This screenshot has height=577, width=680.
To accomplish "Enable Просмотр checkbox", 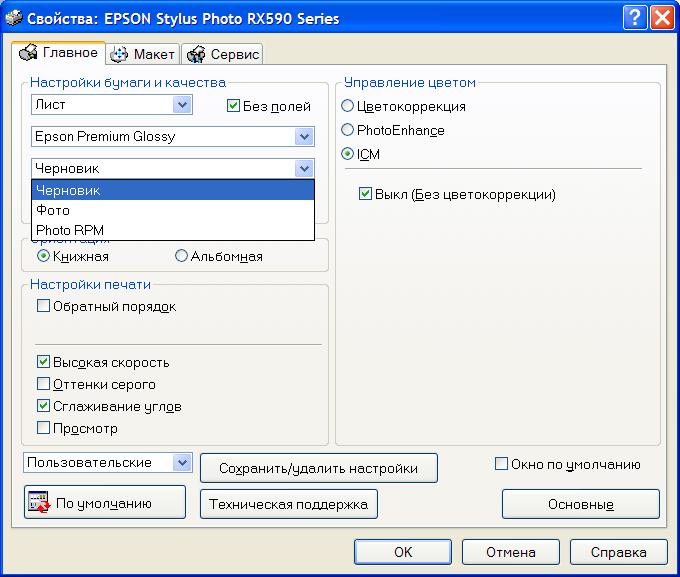I will coord(43,427).
